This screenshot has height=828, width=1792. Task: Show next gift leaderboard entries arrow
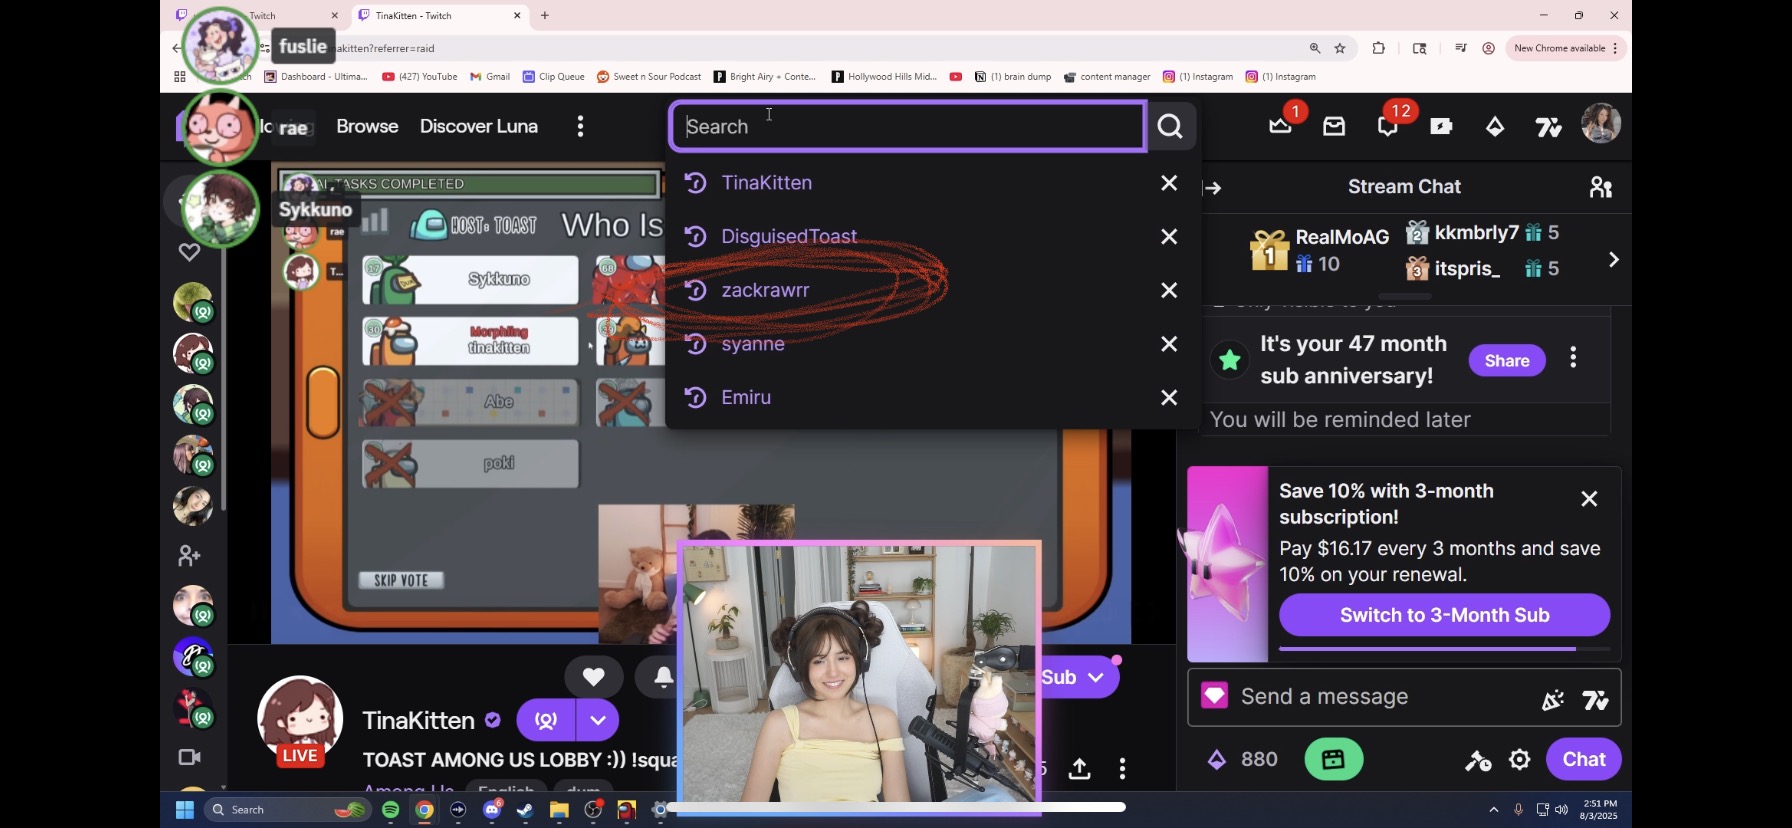point(1613,260)
